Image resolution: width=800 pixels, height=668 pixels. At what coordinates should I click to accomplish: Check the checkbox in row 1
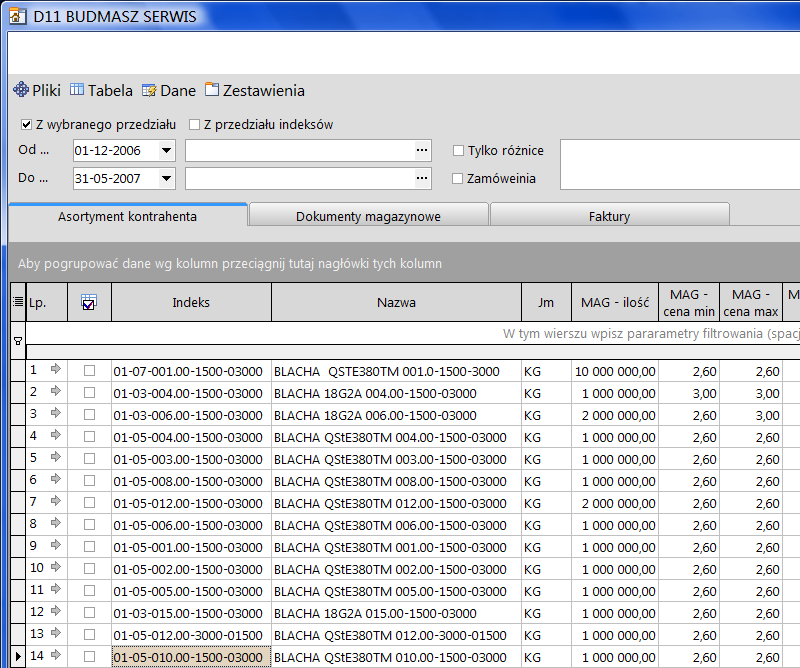[89, 370]
